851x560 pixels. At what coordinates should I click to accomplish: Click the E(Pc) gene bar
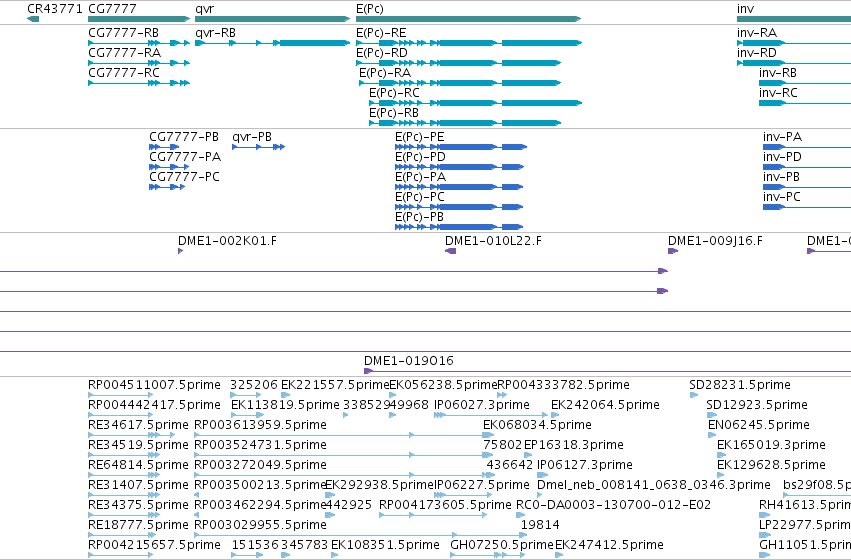pos(468,19)
